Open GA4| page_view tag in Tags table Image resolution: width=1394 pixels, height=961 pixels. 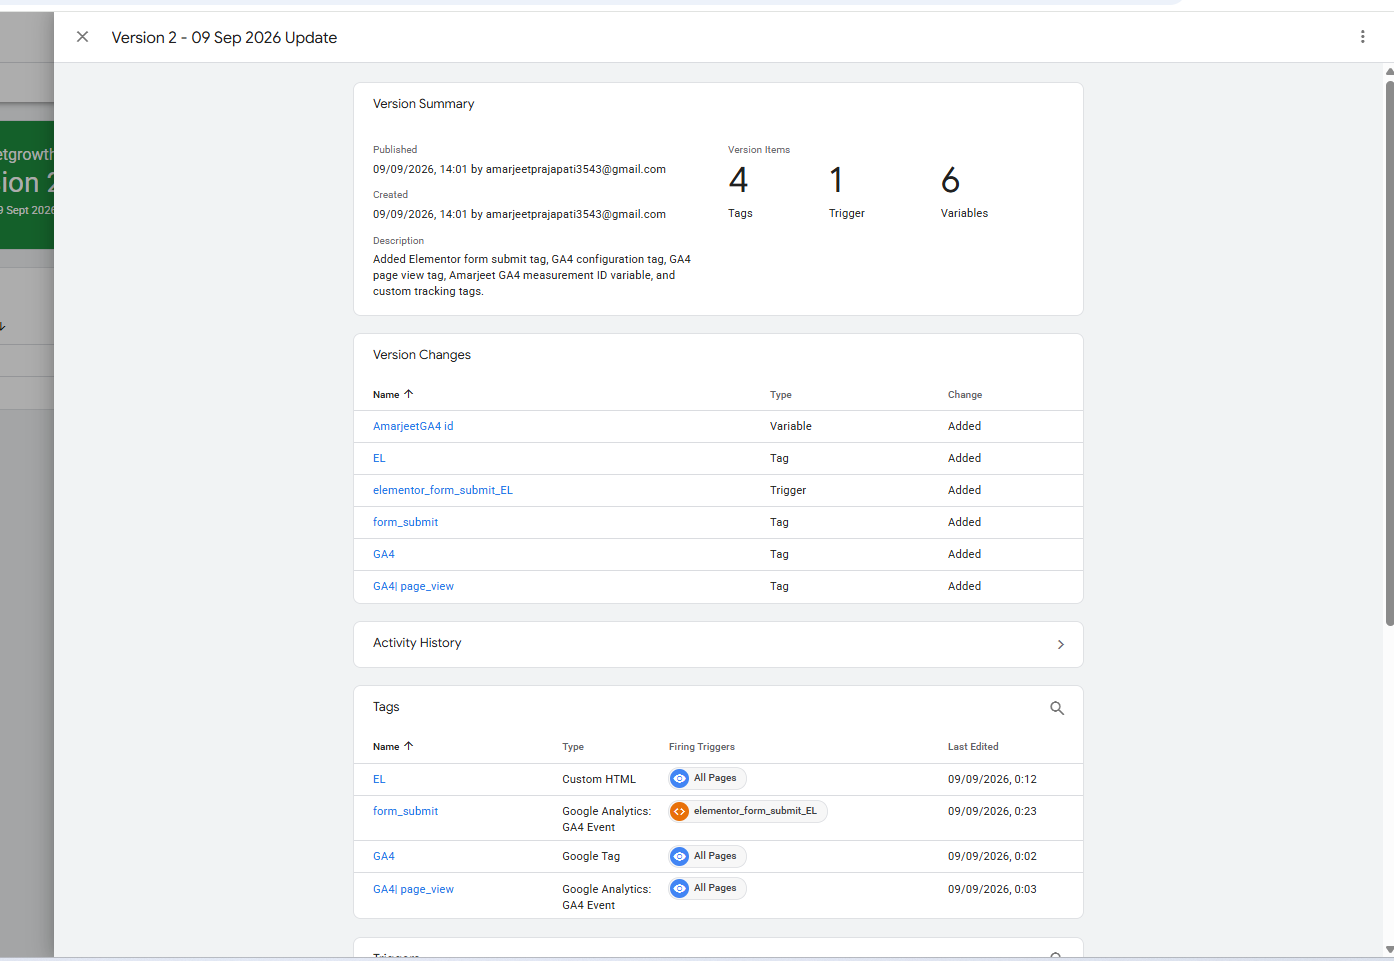(413, 889)
